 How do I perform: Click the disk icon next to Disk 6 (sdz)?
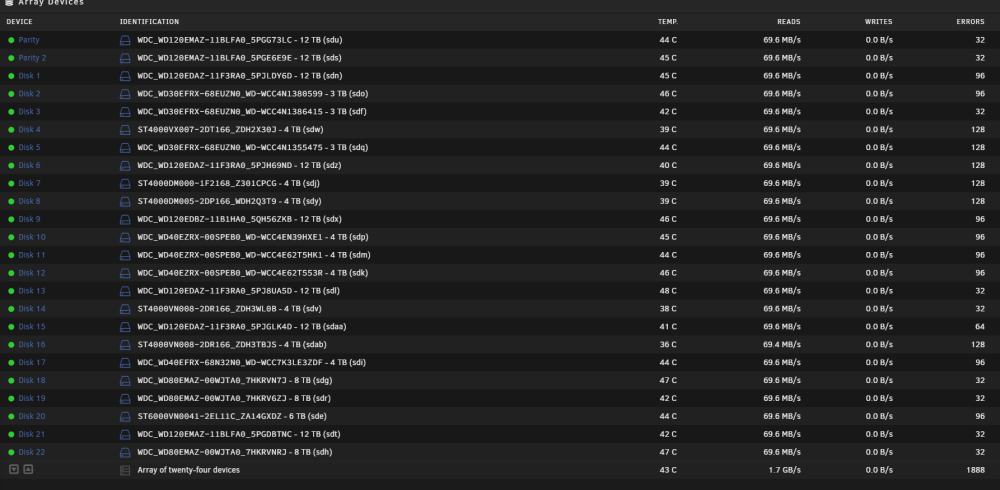125,165
